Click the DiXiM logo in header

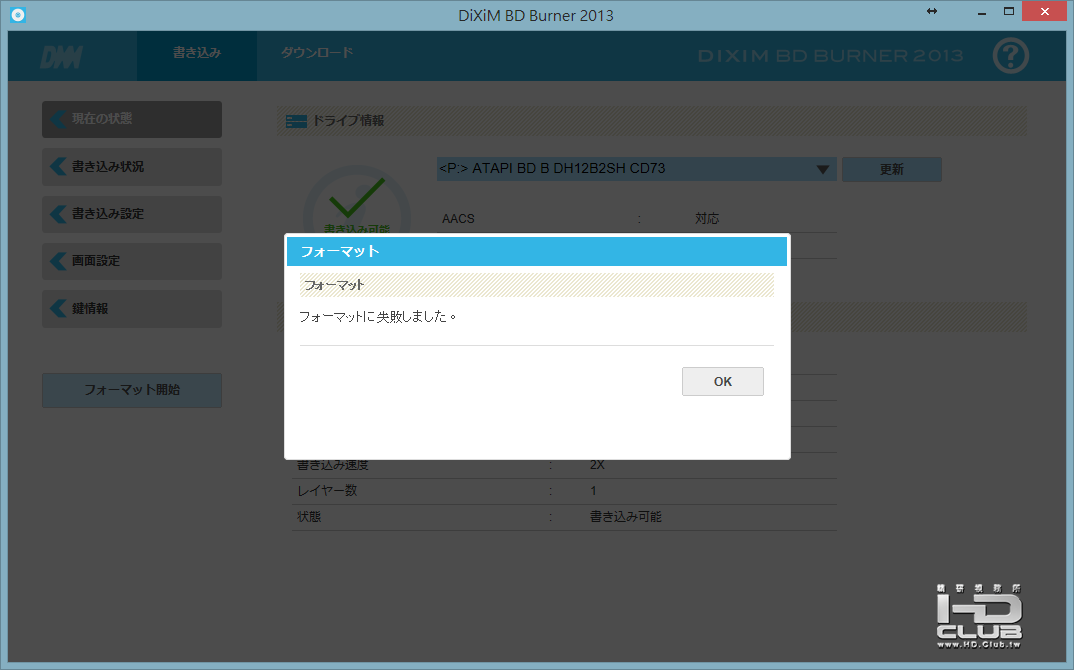coord(62,58)
